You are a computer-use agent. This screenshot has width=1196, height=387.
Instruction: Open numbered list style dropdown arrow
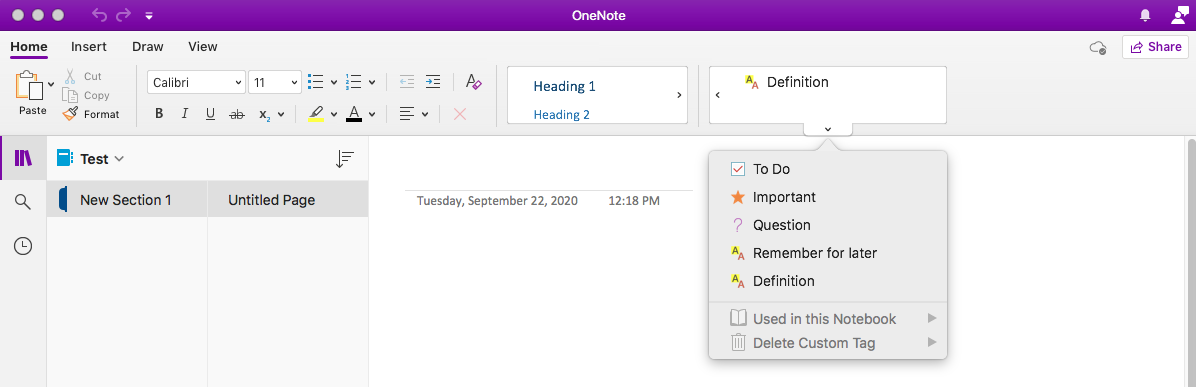click(372, 82)
